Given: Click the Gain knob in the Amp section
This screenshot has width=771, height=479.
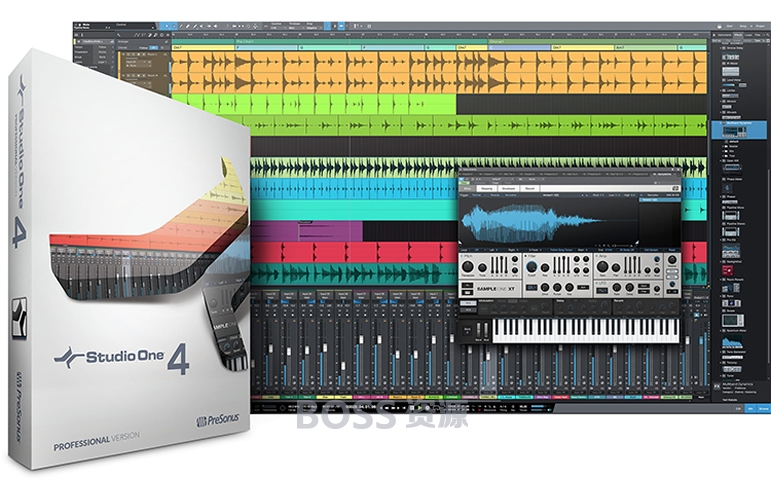Looking at the screenshot, I should tap(603, 267).
